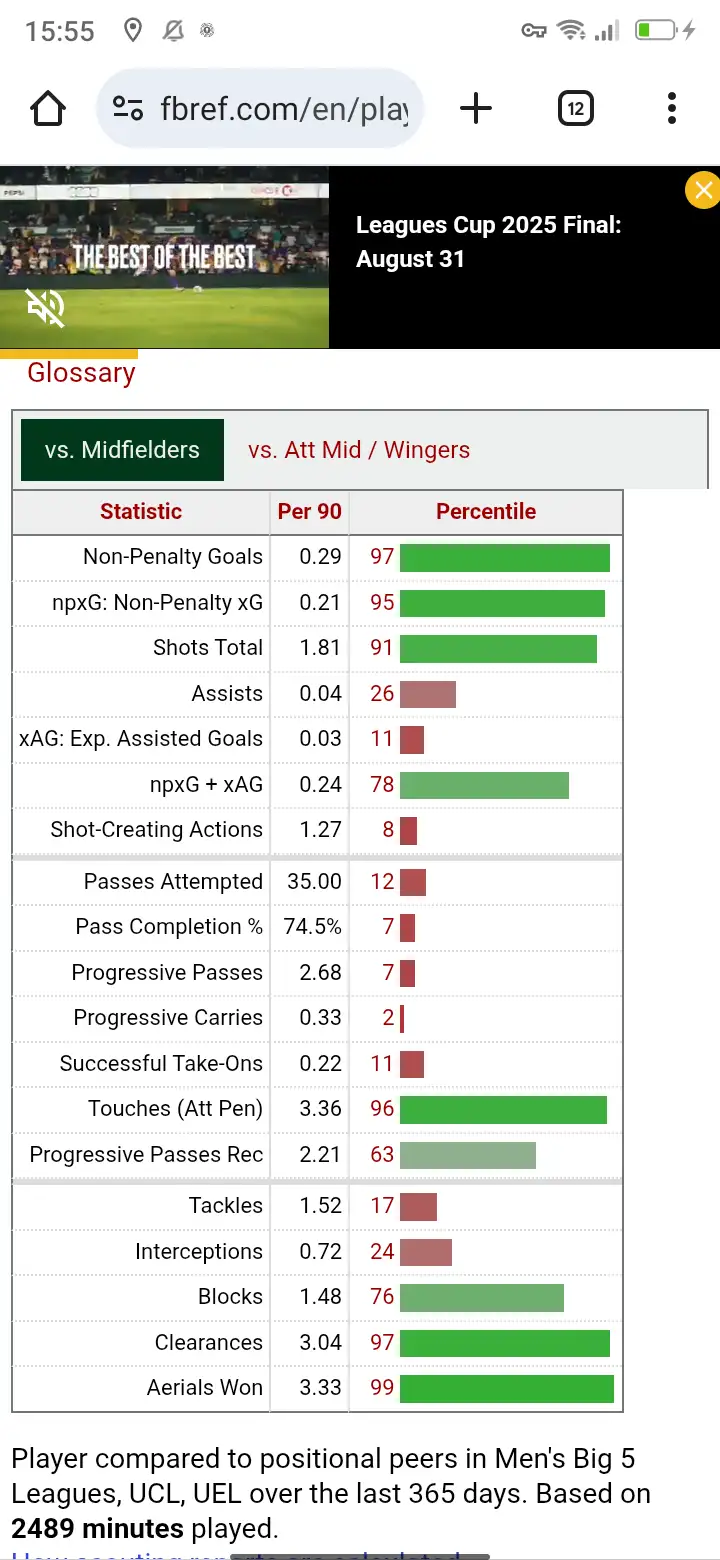Image resolution: width=720 pixels, height=1560 pixels.
Task: Tap the Leagues Cup 2025 Final ad text
Action: point(488,242)
